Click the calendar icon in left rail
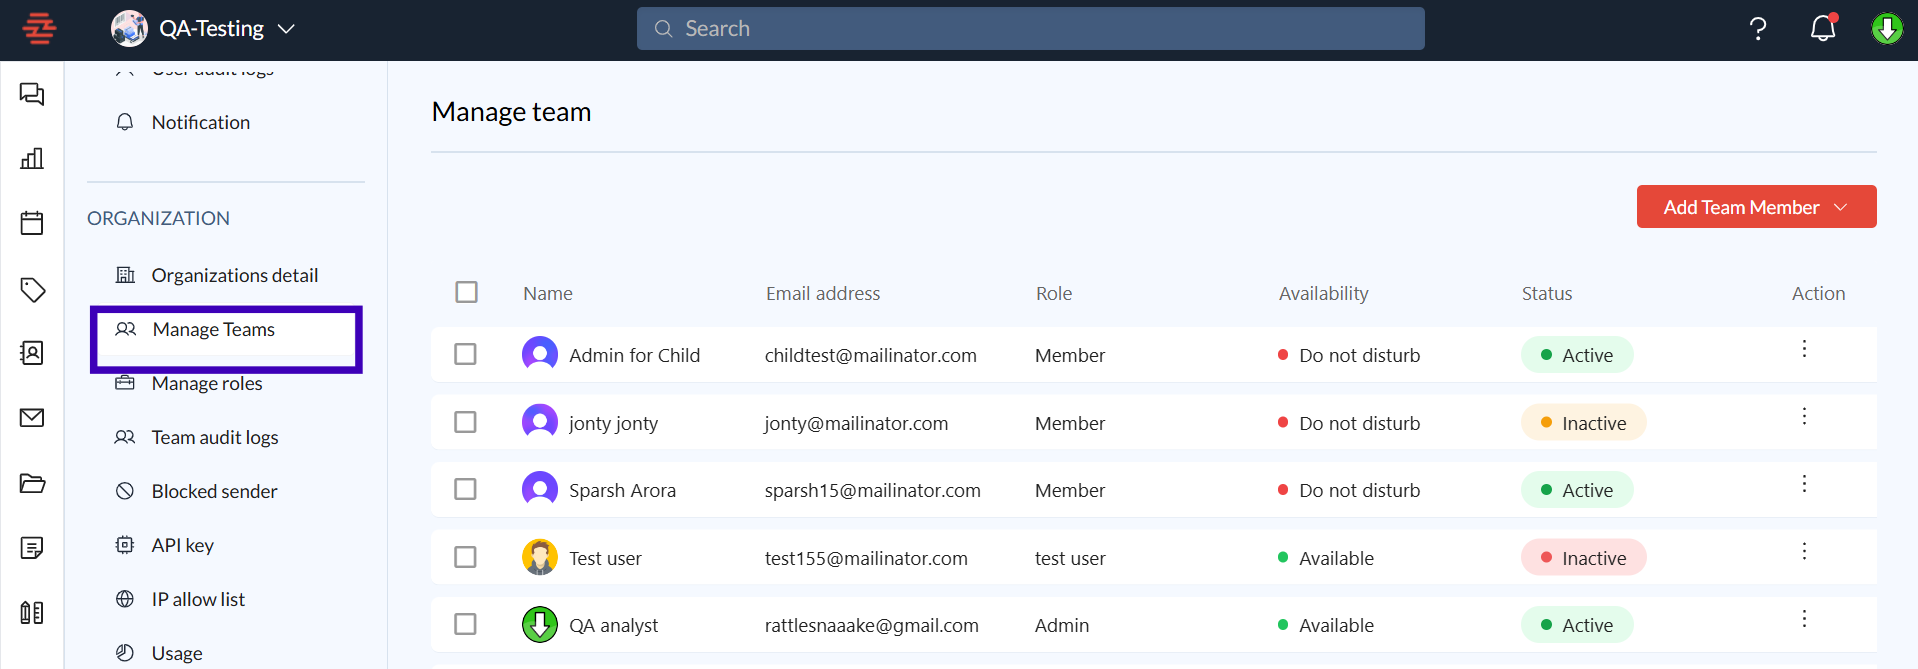Viewport: 1918px width, 669px height. (x=32, y=223)
